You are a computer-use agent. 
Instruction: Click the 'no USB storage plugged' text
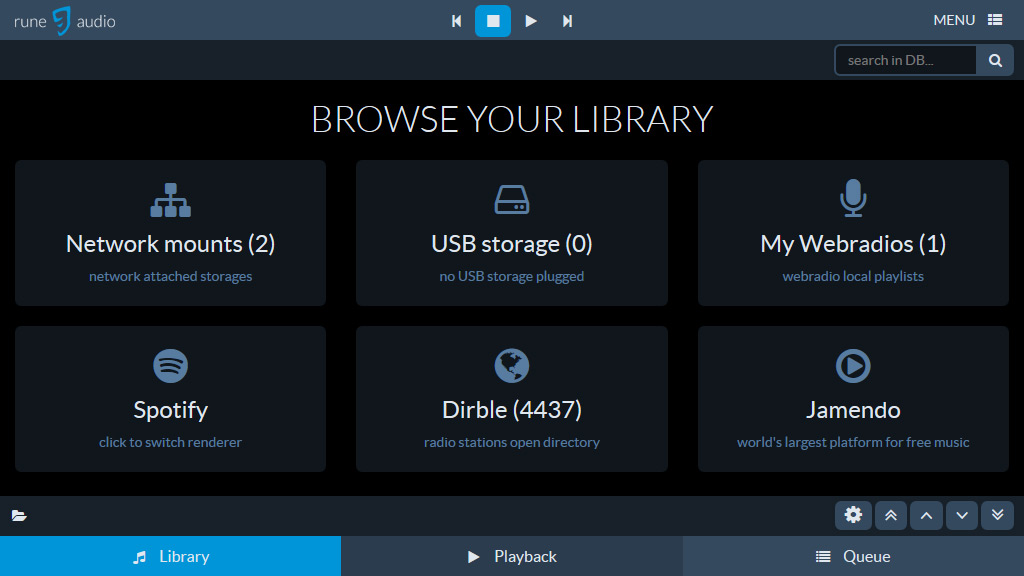(512, 276)
